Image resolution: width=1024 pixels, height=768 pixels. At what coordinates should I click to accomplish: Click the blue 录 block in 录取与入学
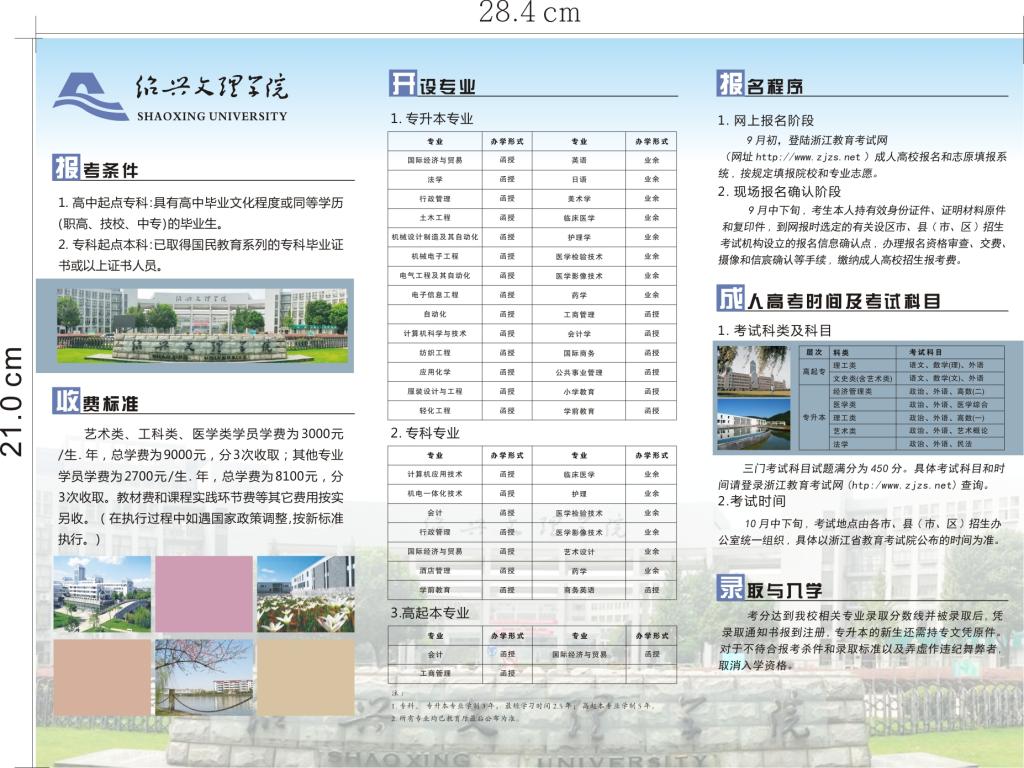pyautogui.click(x=730, y=588)
